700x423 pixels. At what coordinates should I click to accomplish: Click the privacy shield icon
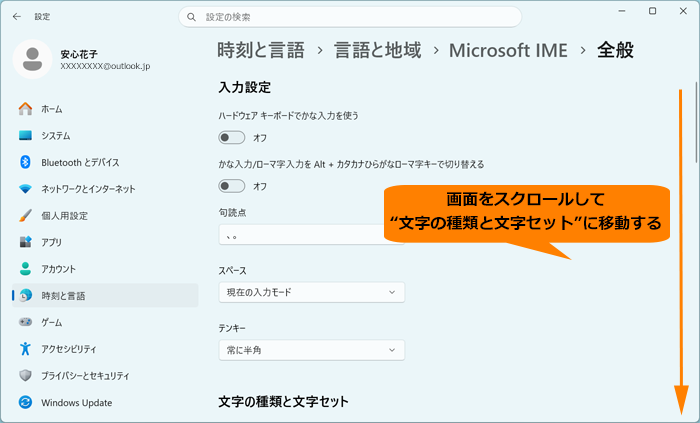pos(25,375)
